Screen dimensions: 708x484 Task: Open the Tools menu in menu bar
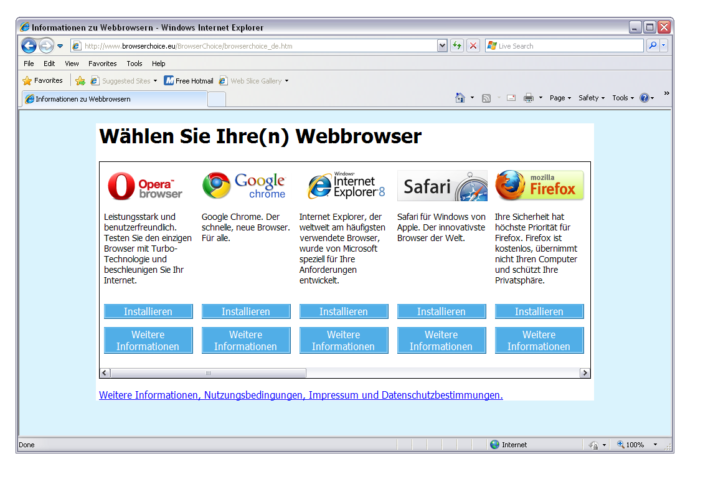click(134, 63)
